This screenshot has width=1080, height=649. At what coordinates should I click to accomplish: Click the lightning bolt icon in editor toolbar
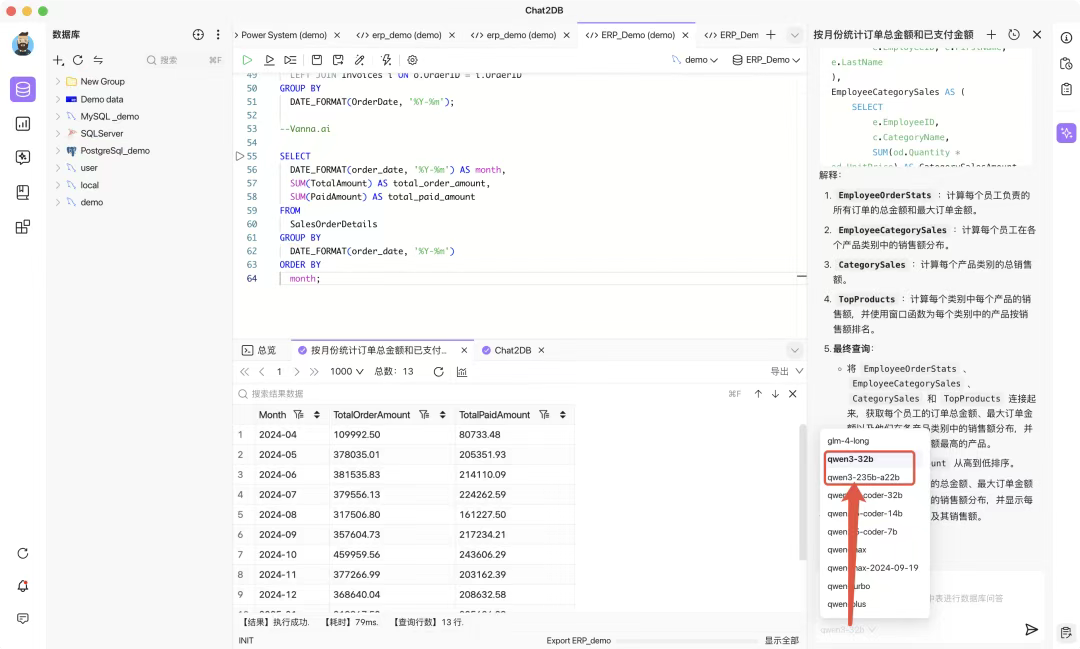click(386, 60)
